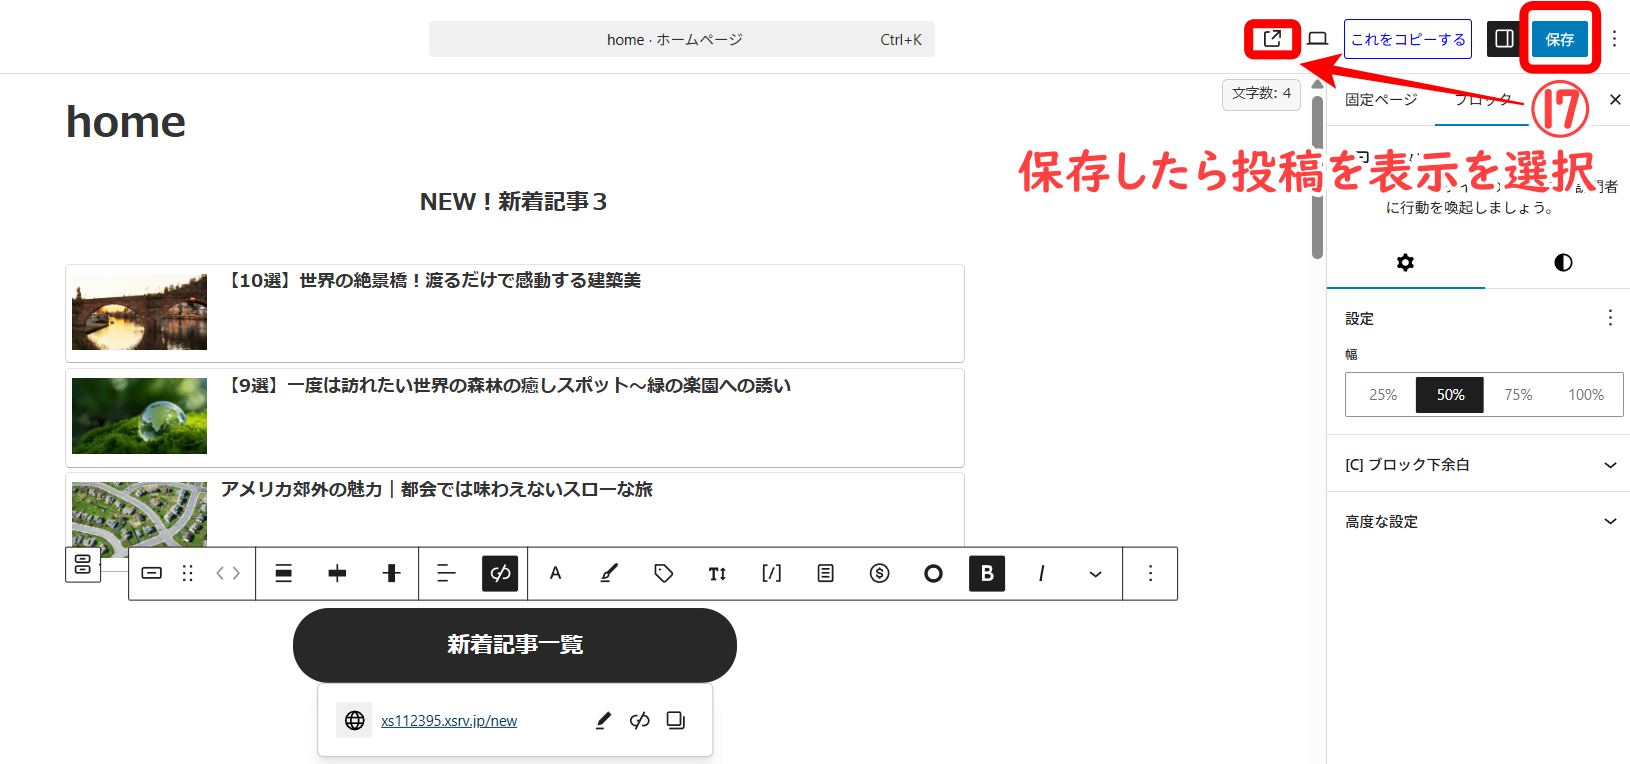The width and height of the screenshot is (1630, 764).
Task: Switch to the 固定ページ tab
Action: [x=1380, y=99]
